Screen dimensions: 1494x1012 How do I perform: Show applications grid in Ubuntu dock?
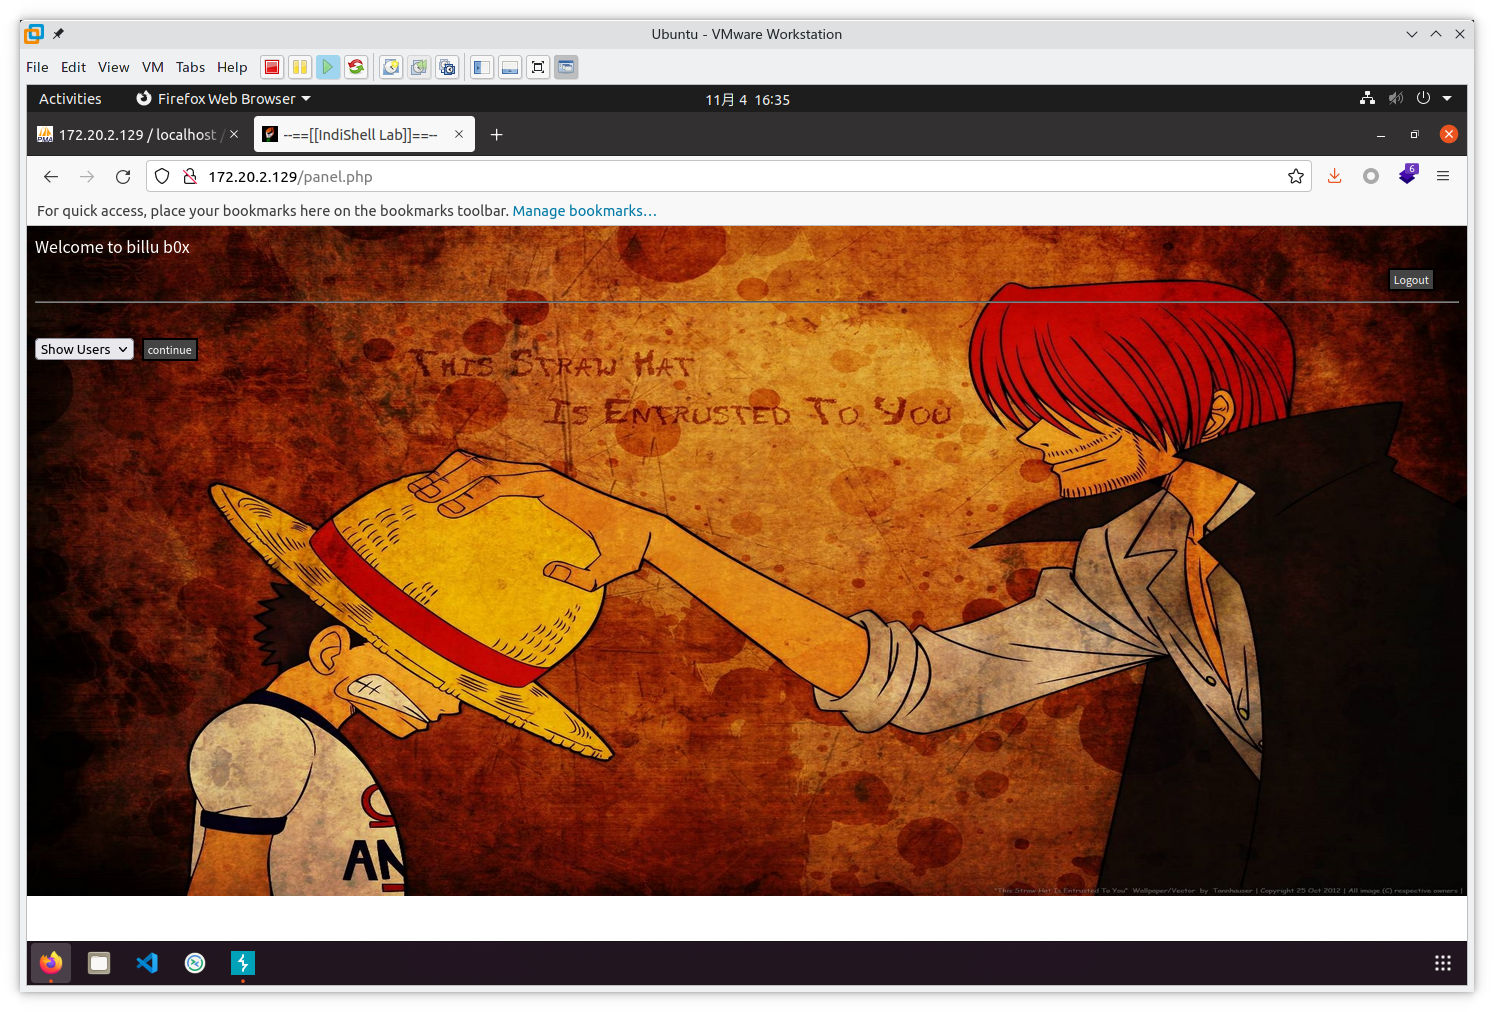[1443, 963]
